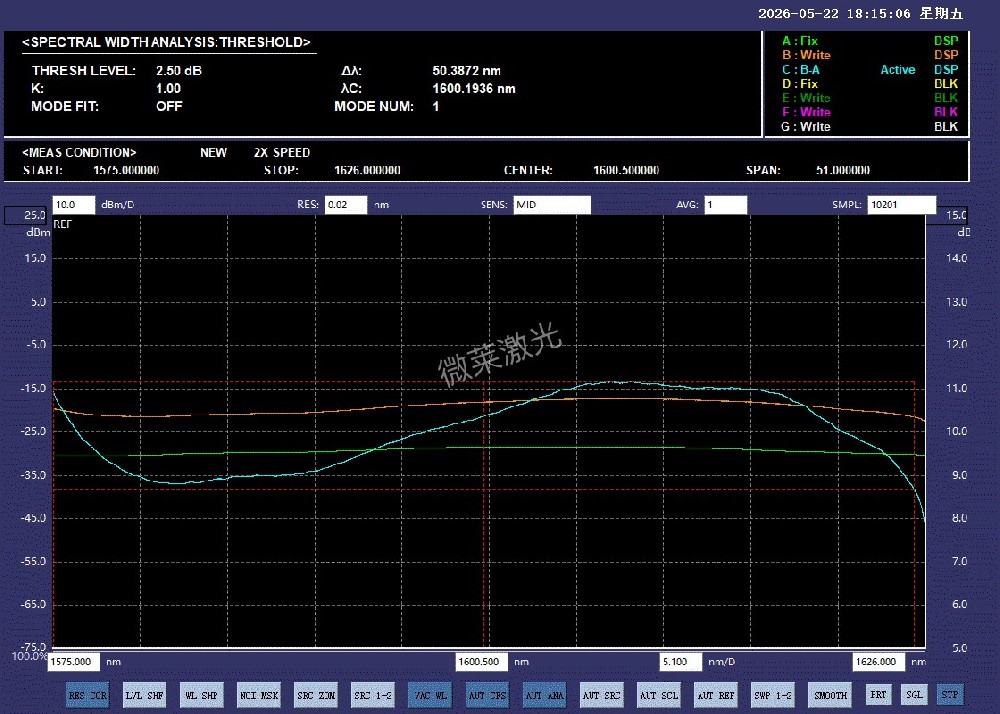
Task: Edit the 1600.500 nm center wavelength field
Action: pos(482,662)
